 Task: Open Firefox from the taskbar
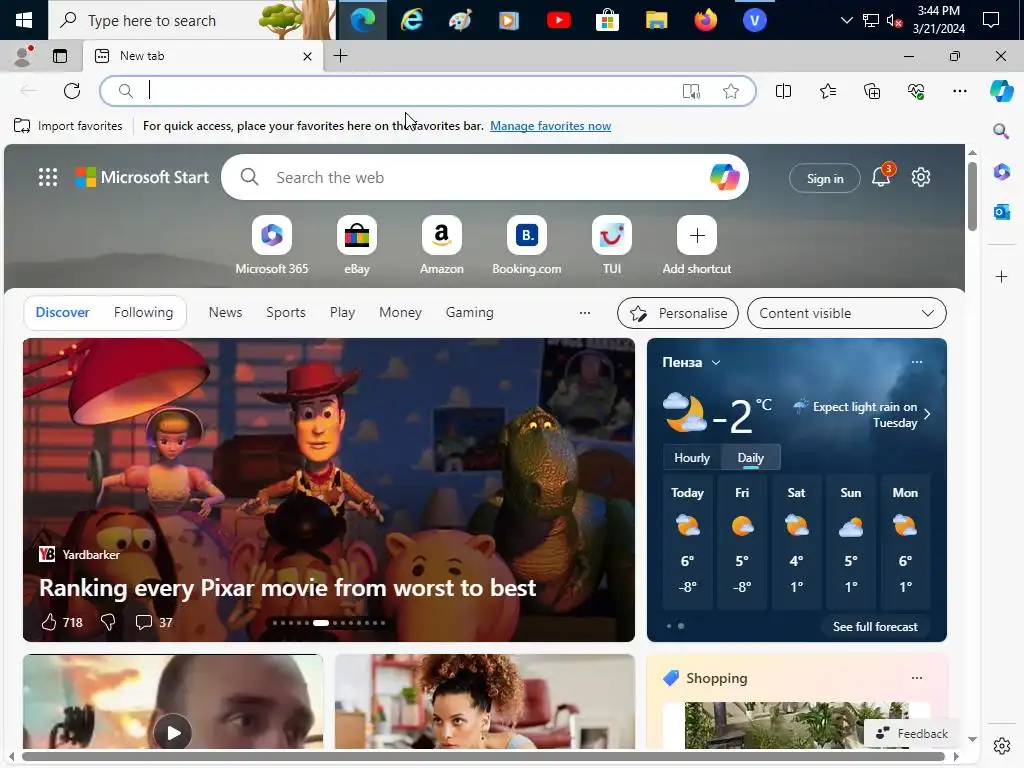pos(705,20)
